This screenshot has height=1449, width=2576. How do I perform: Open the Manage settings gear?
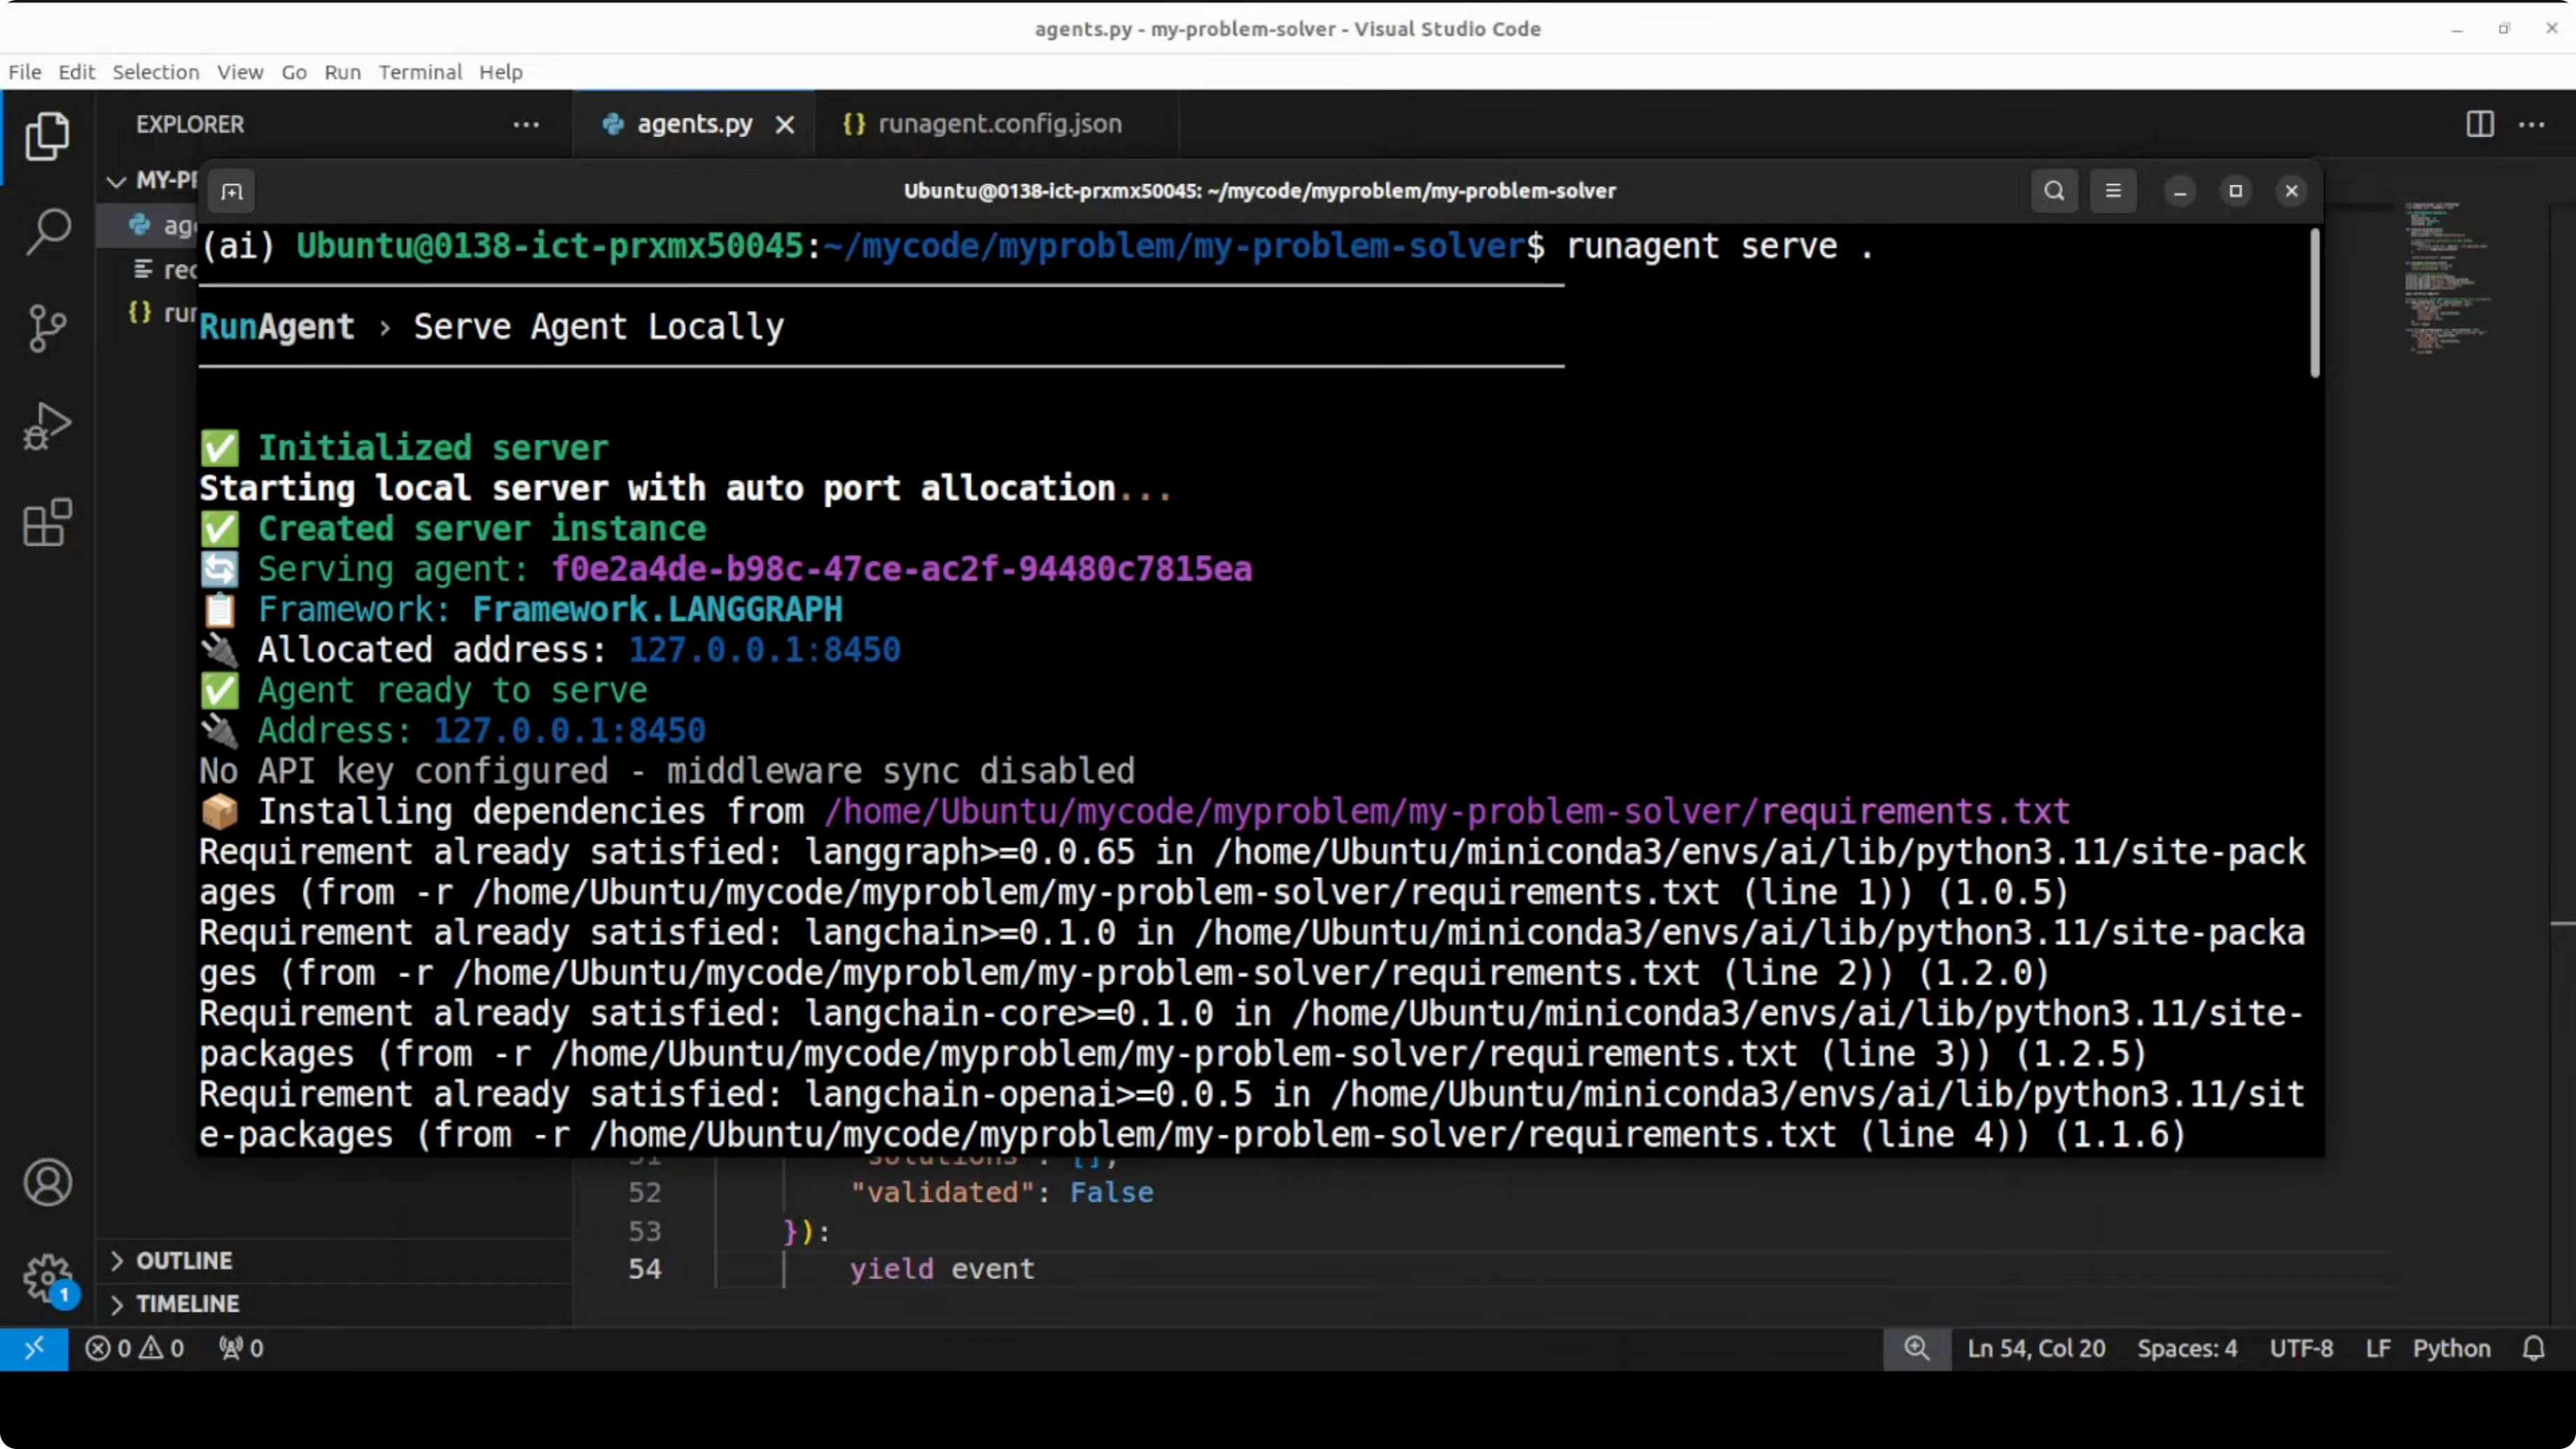pyautogui.click(x=47, y=1278)
